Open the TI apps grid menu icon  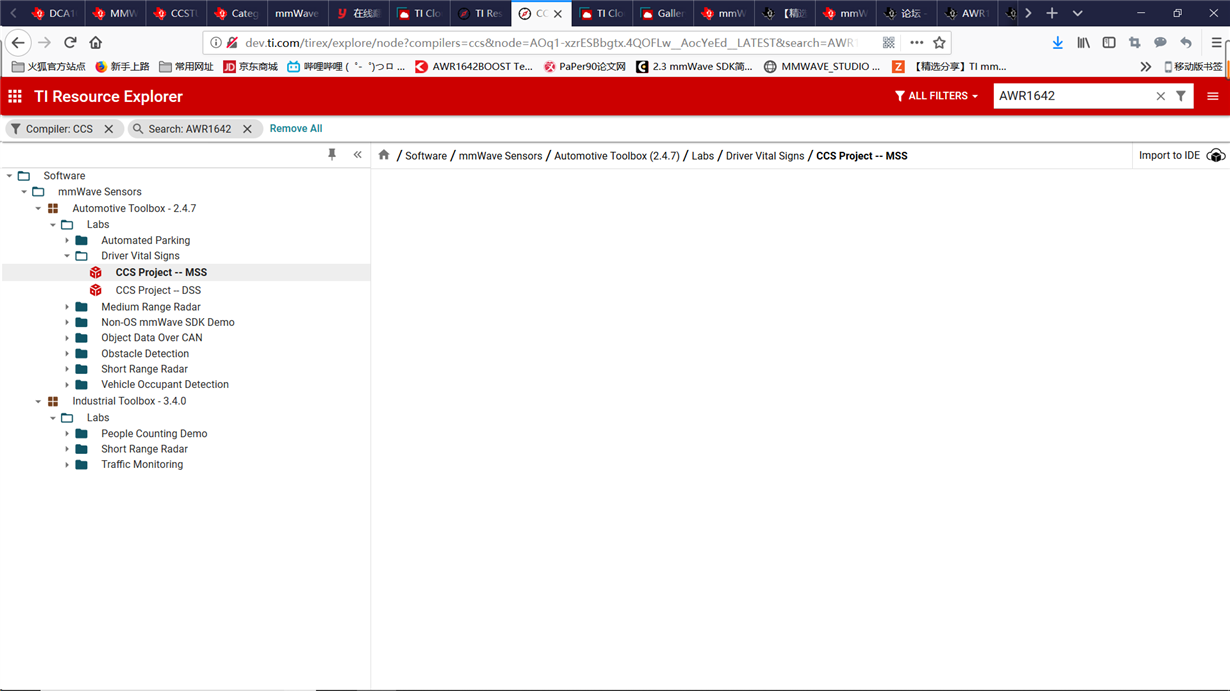tap(15, 96)
